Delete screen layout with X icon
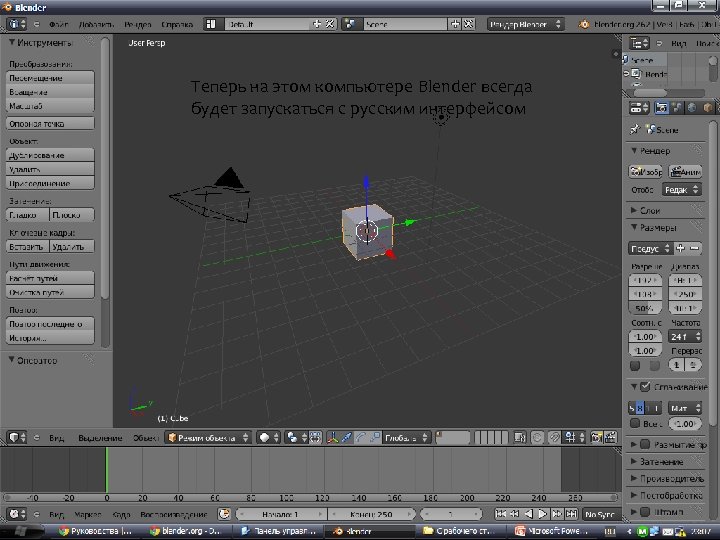 point(328,23)
